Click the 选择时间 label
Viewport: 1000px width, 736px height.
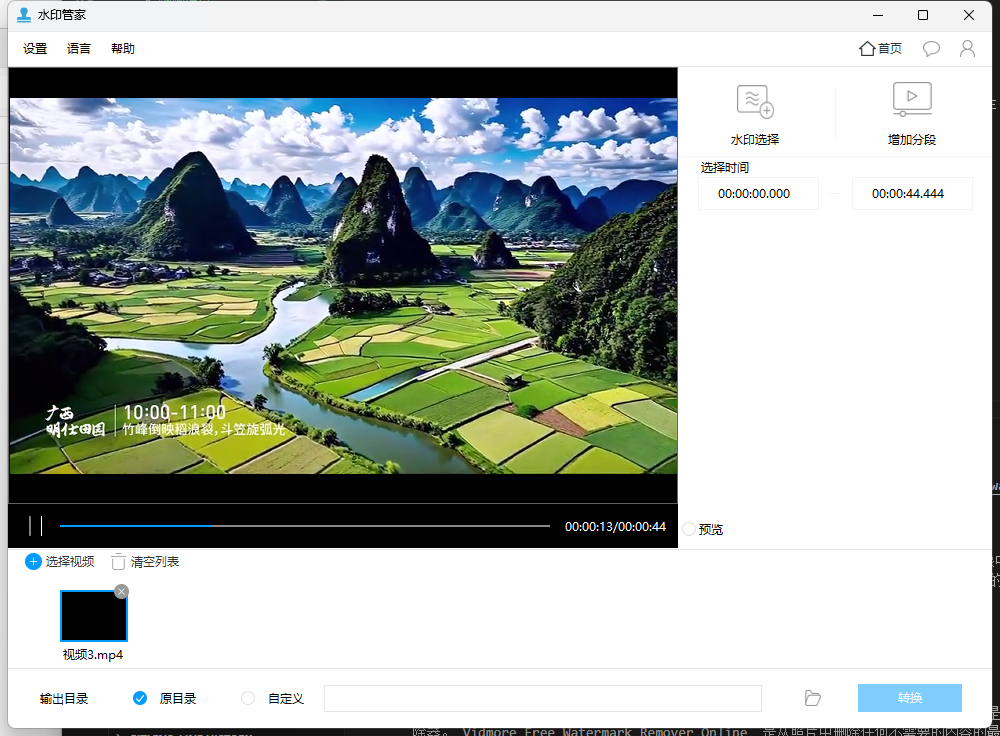pyautogui.click(x=724, y=168)
